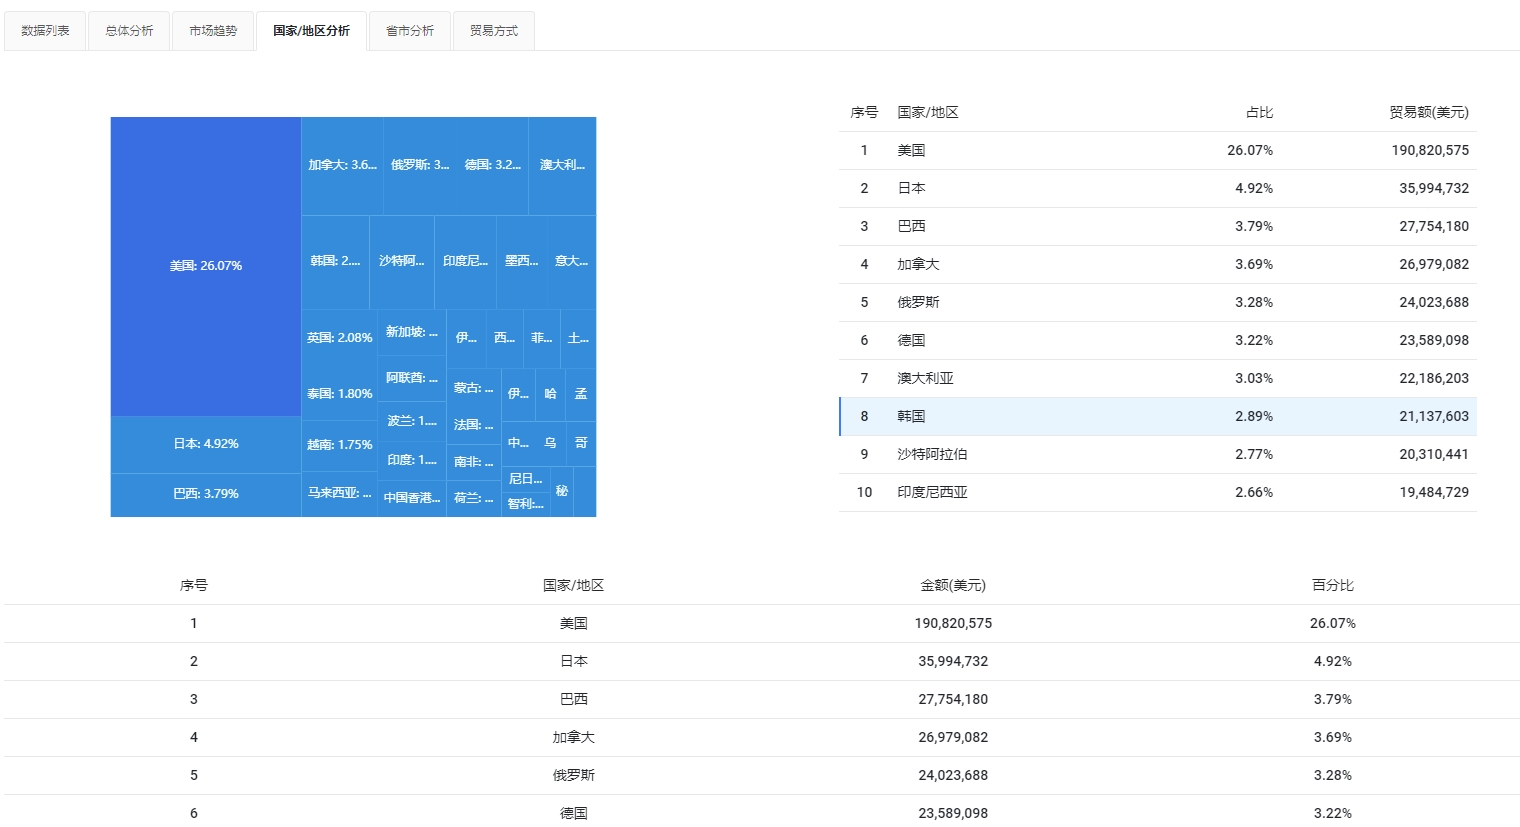
Task: Select the 韩国 treemap cell
Action: pos(335,261)
